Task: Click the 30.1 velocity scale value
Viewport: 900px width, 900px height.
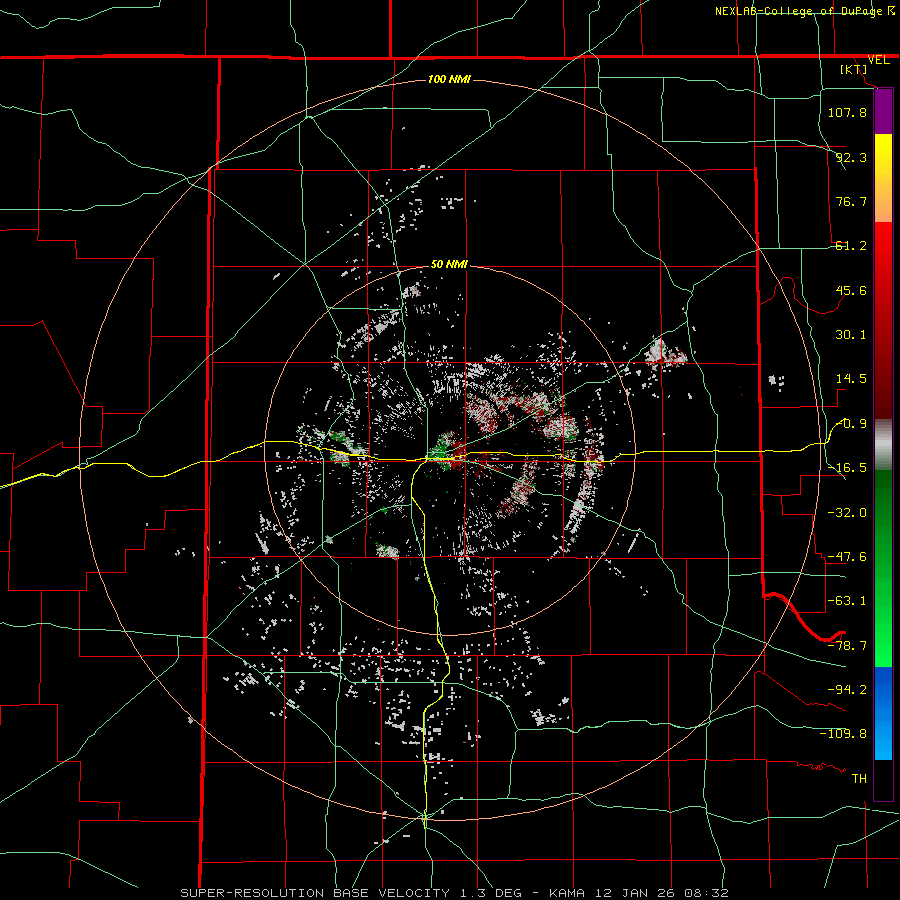Action: 851,335
